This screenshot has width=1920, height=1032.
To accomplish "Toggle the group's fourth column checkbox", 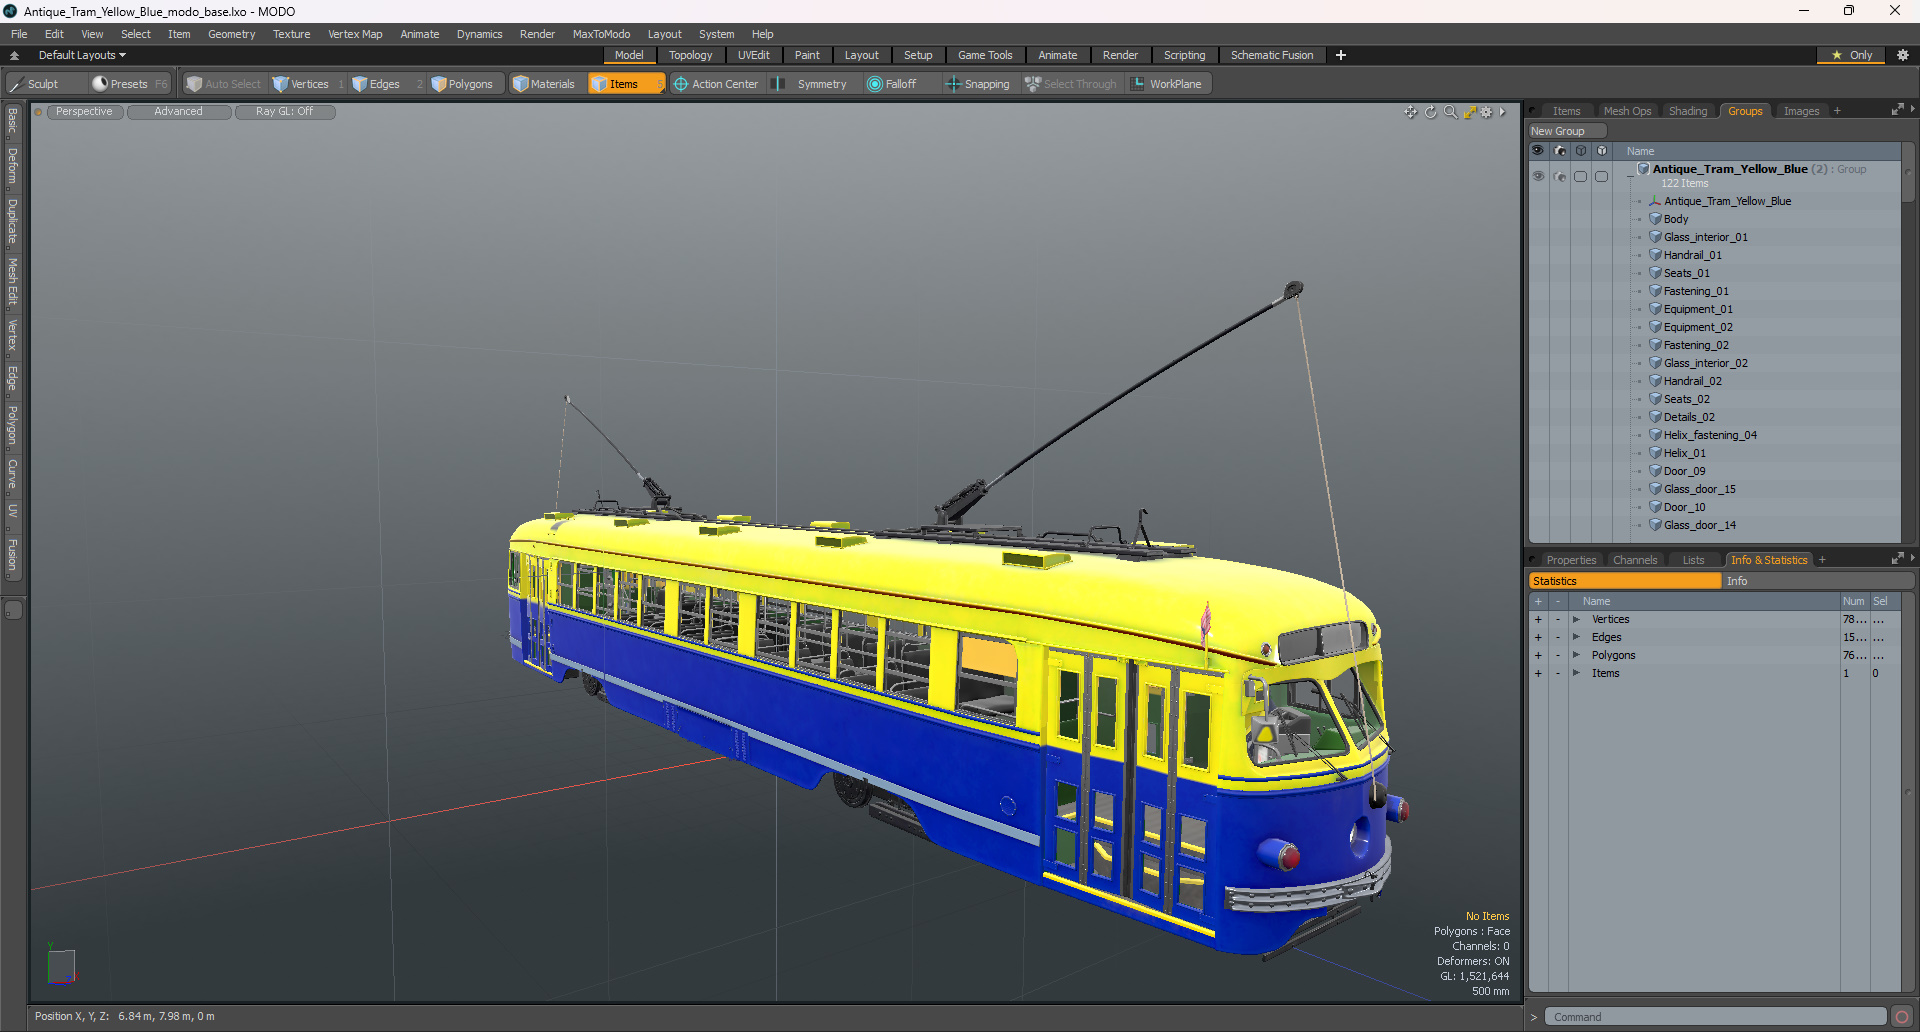I will tap(1602, 176).
